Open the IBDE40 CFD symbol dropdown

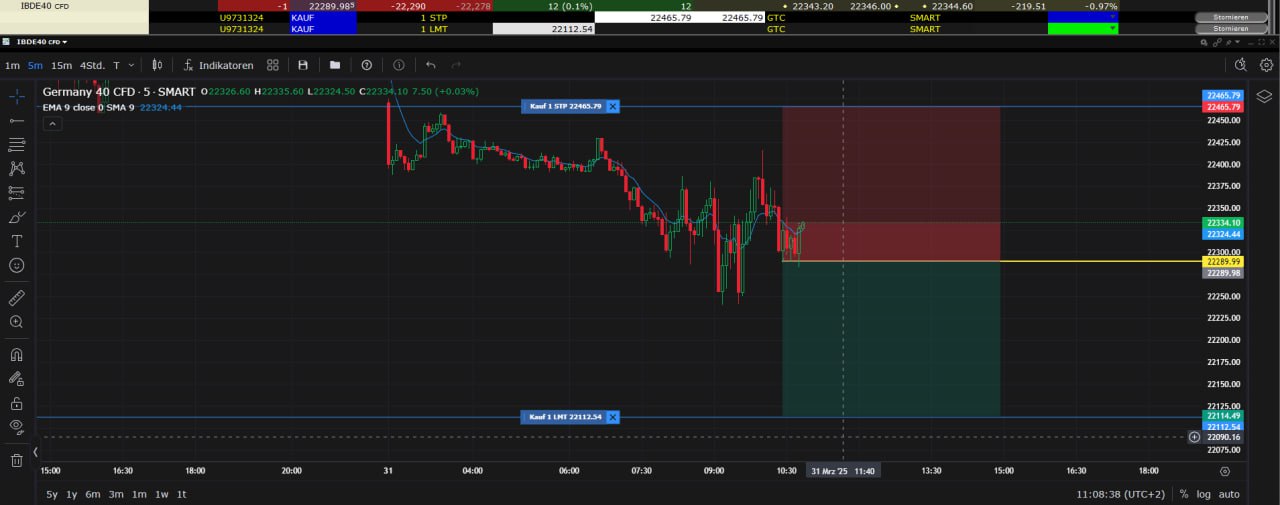point(66,42)
